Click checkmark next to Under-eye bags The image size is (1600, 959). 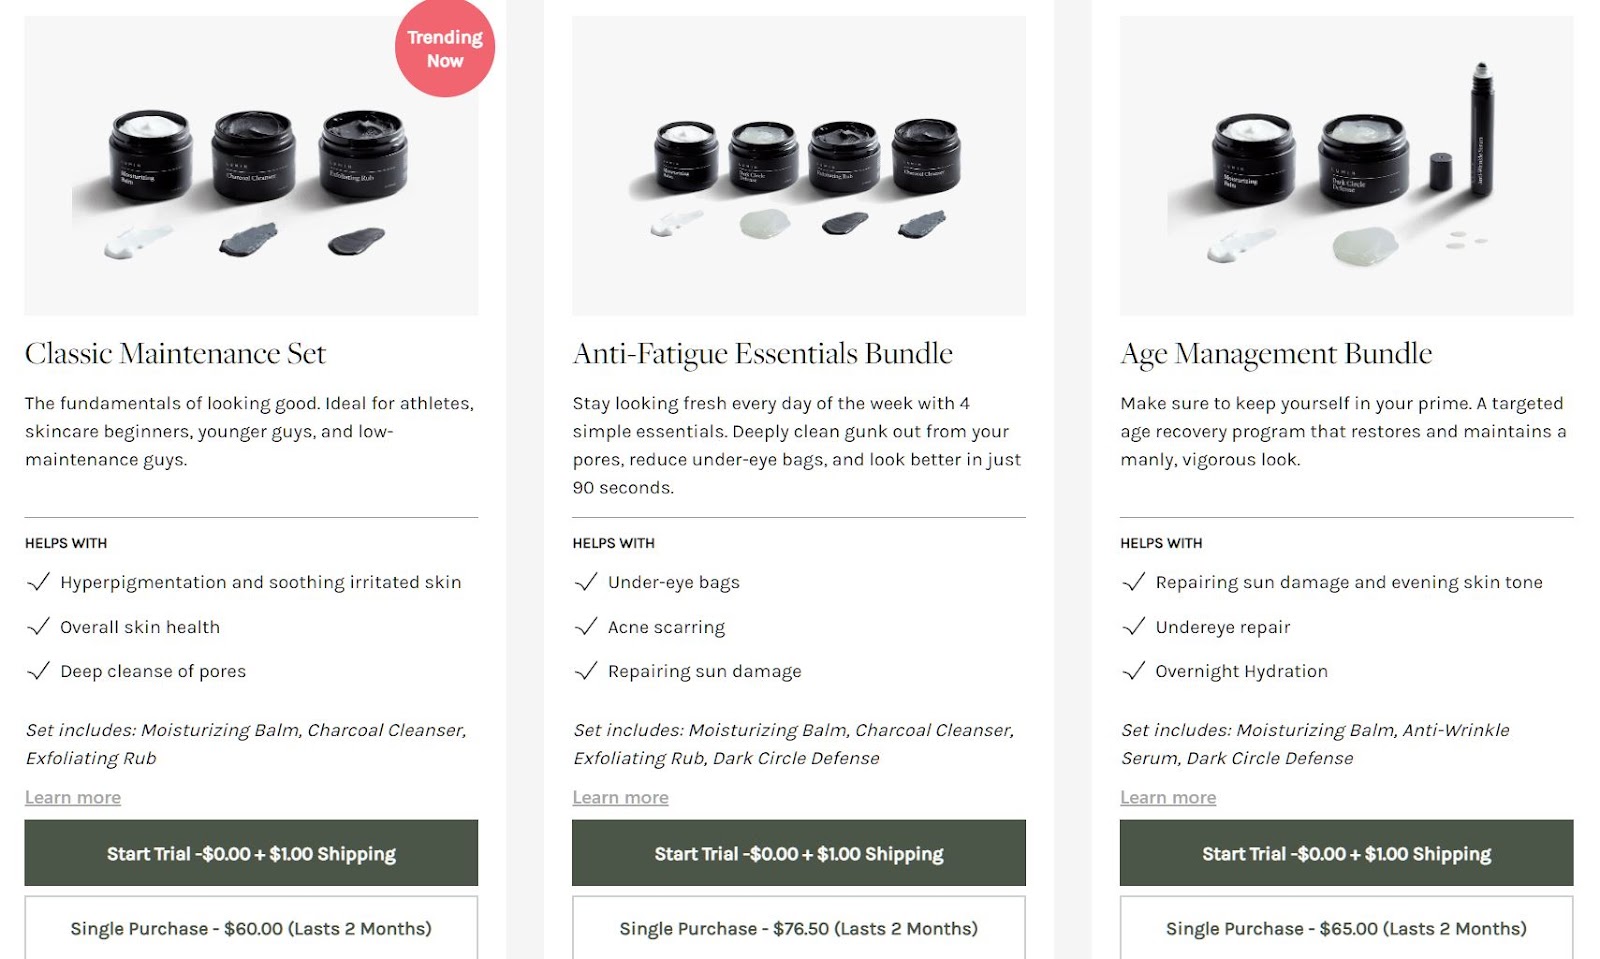click(586, 582)
